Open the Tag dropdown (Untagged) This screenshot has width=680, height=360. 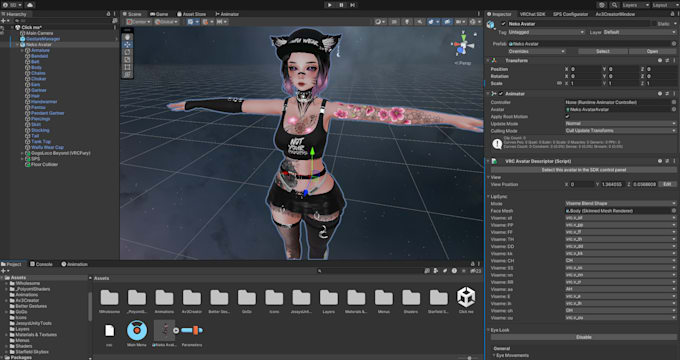click(x=546, y=33)
